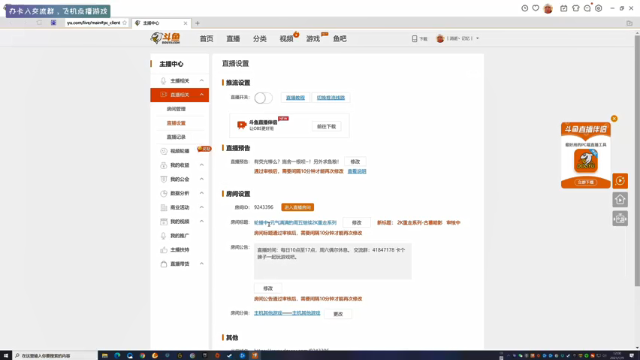Click the smiley icon sidebar item
This screenshot has height=360, width=640.
click(x=164, y=151)
